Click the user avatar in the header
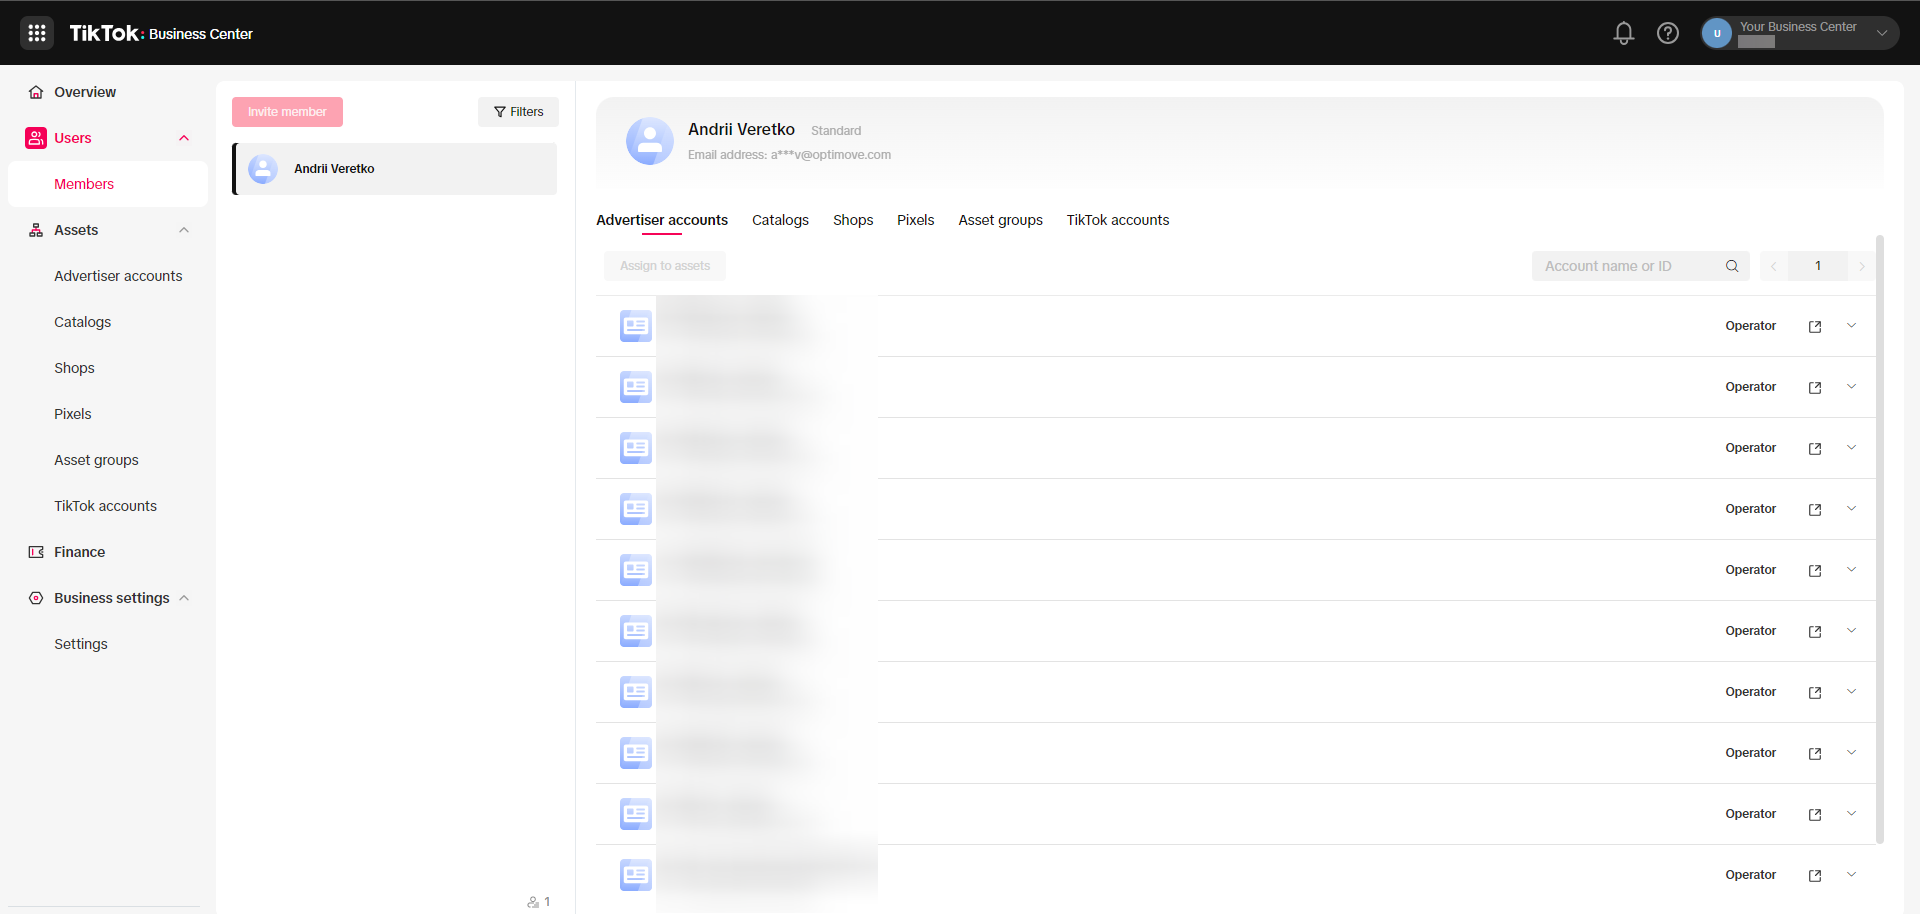 click(x=1717, y=33)
